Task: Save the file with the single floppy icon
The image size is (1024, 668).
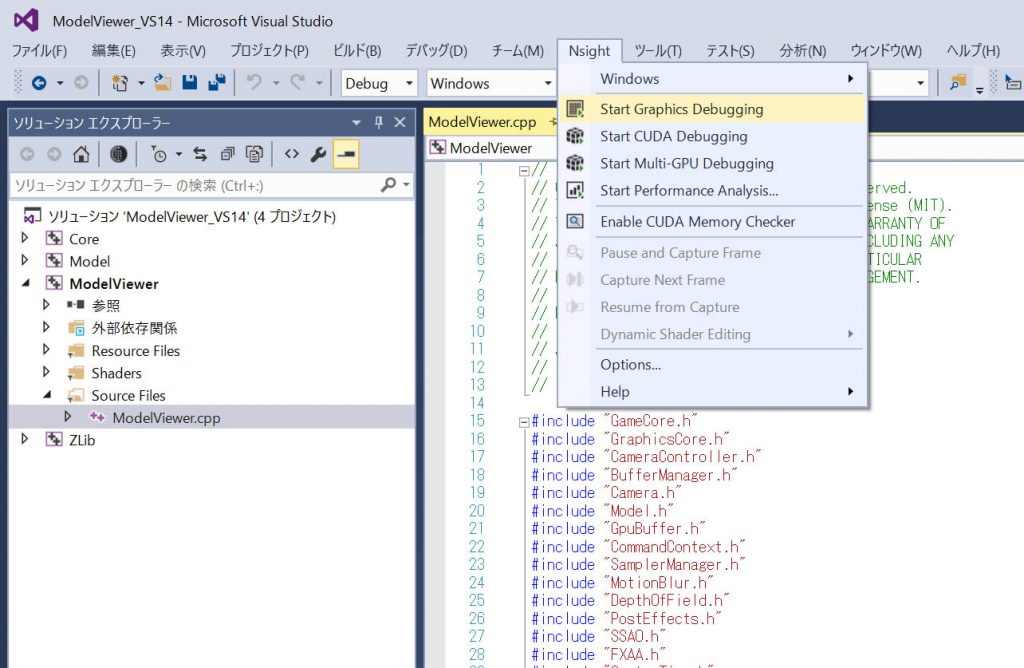Action: tap(189, 82)
